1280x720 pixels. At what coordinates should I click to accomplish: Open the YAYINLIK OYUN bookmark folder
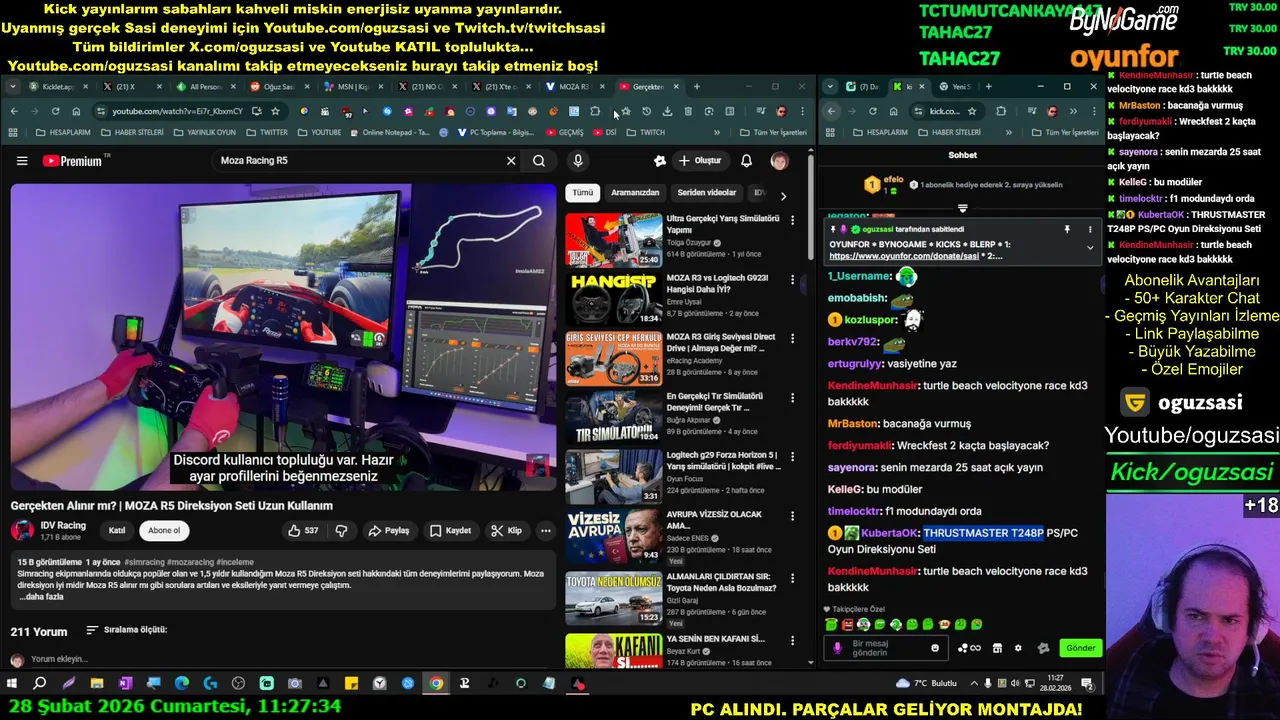(x=204, y=132)
